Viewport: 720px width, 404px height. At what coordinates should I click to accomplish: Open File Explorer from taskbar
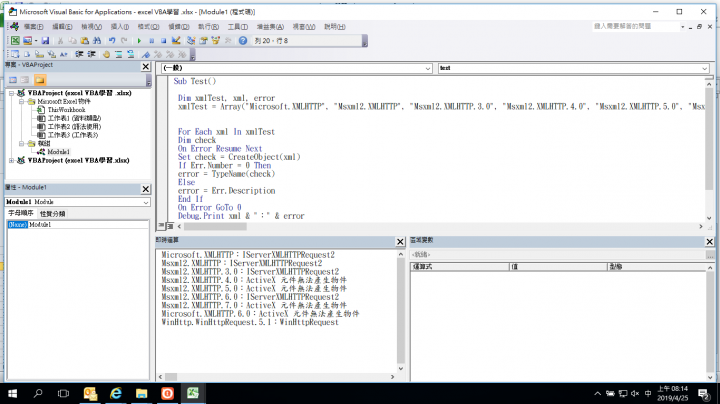pyautogui.click(x=141, y=393)
